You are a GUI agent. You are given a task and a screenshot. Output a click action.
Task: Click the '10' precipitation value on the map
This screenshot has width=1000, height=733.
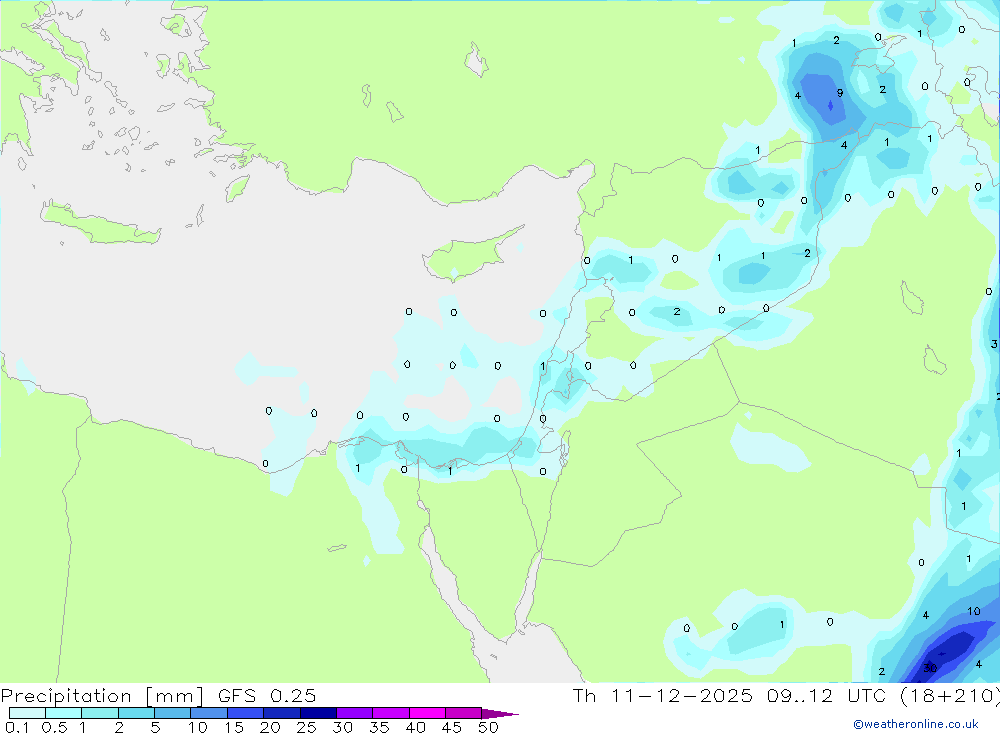974,611
